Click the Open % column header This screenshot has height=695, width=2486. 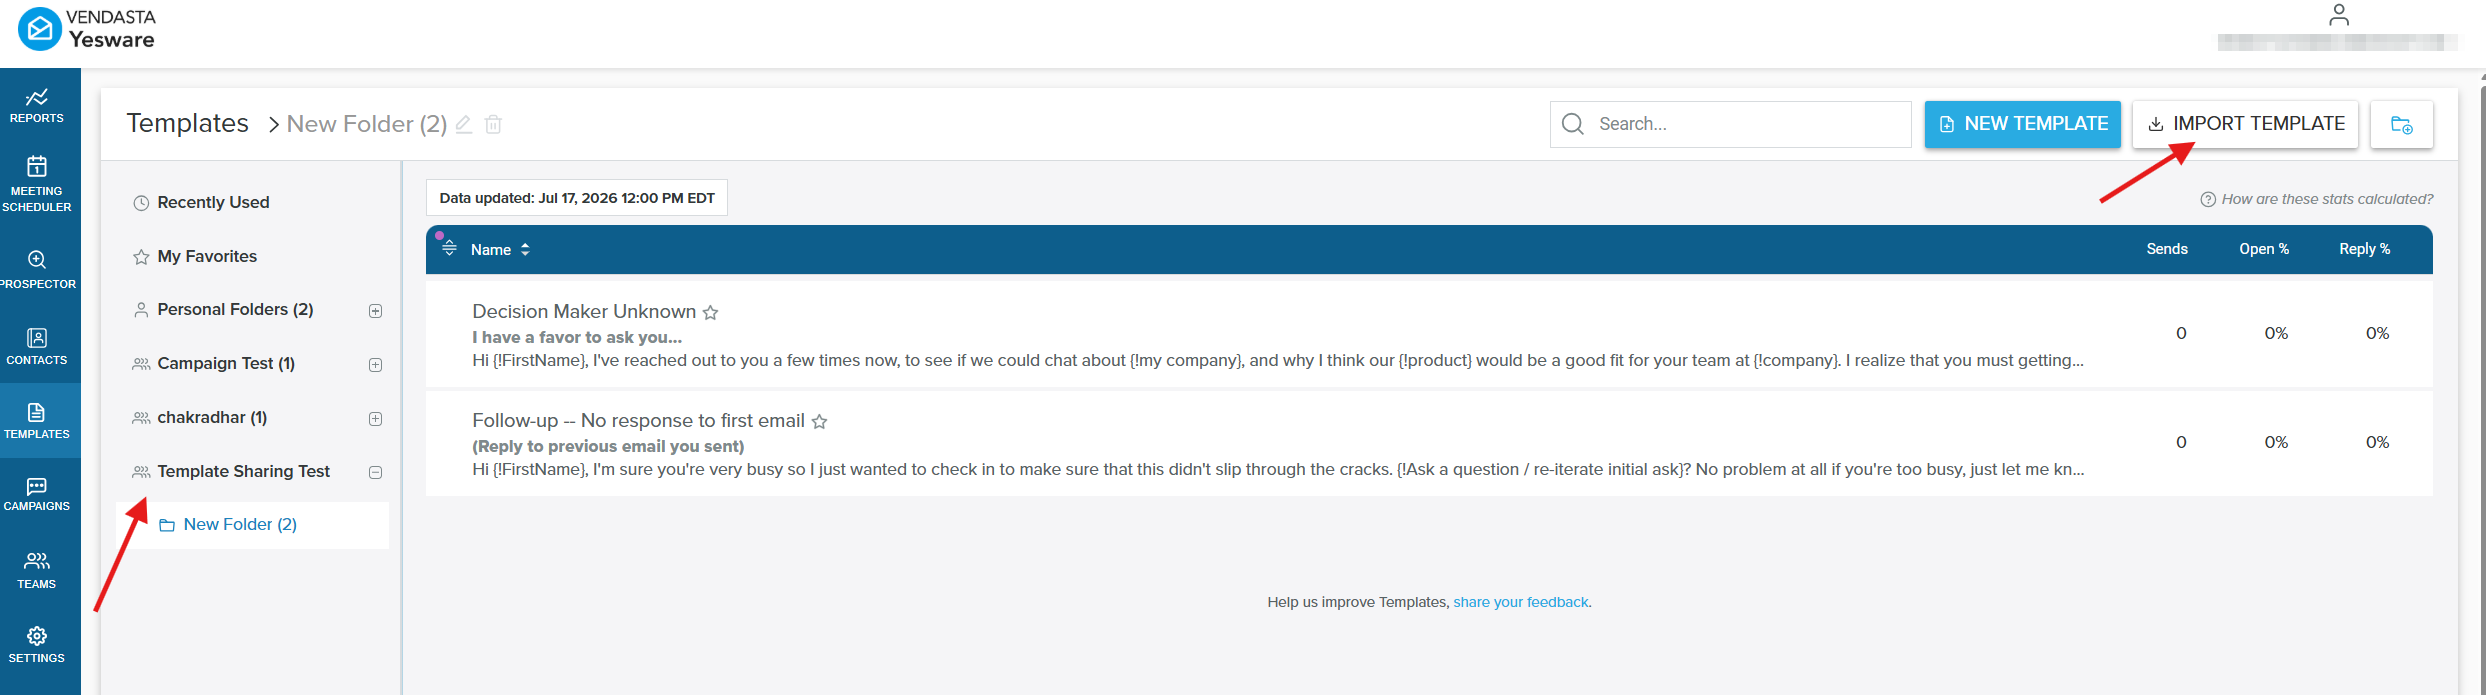coord(2264,249)
